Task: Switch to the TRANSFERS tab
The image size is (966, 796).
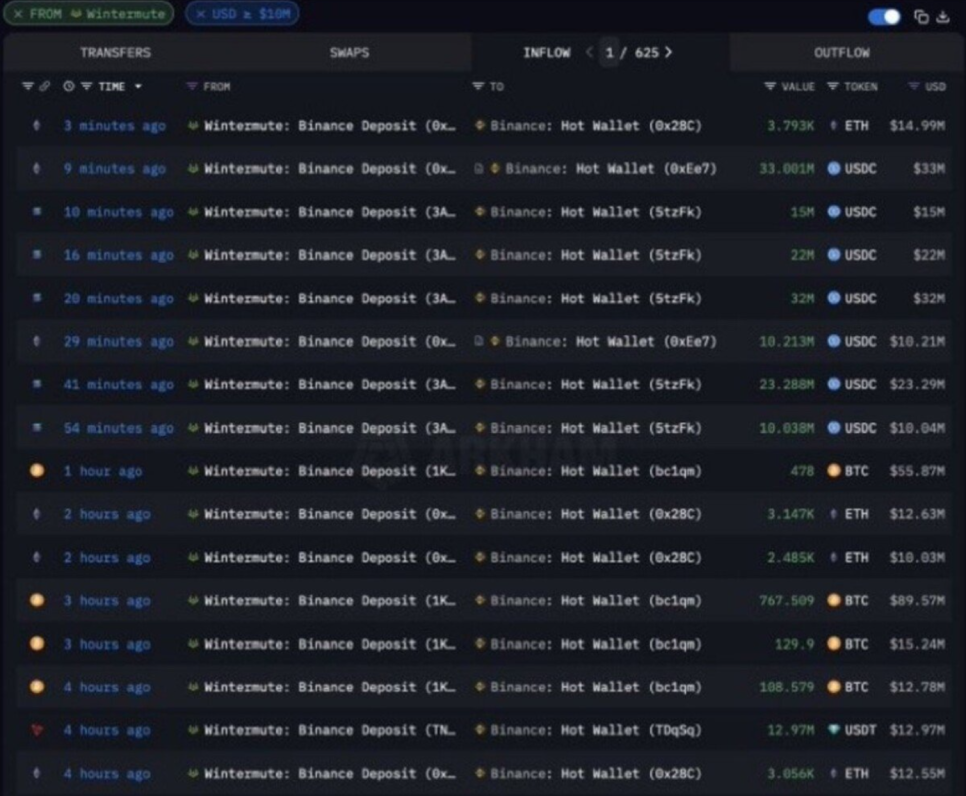Action: 115,52
